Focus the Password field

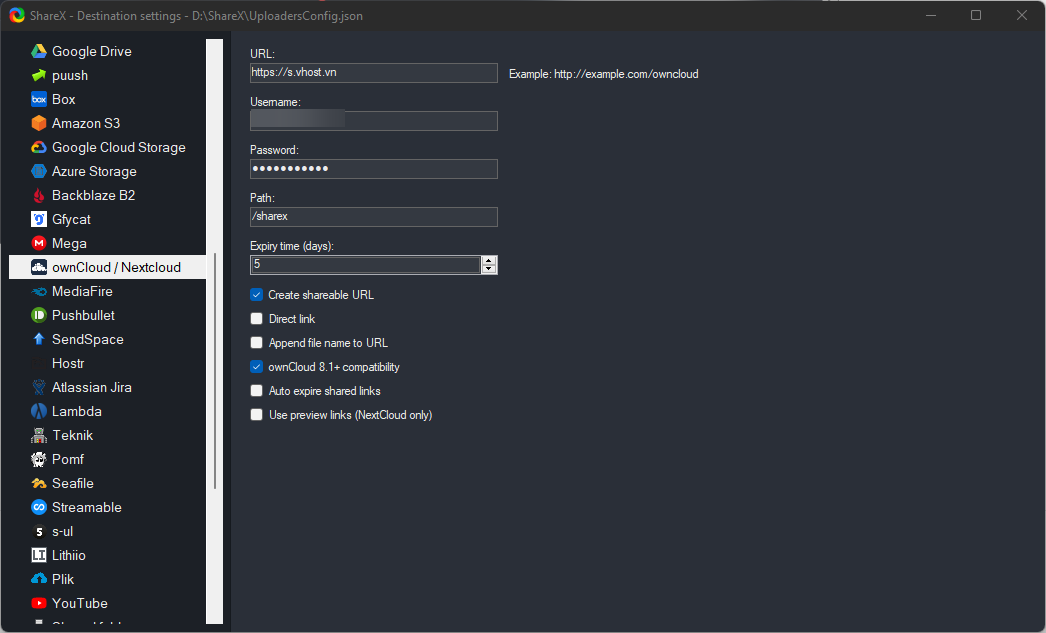(373, 169)
